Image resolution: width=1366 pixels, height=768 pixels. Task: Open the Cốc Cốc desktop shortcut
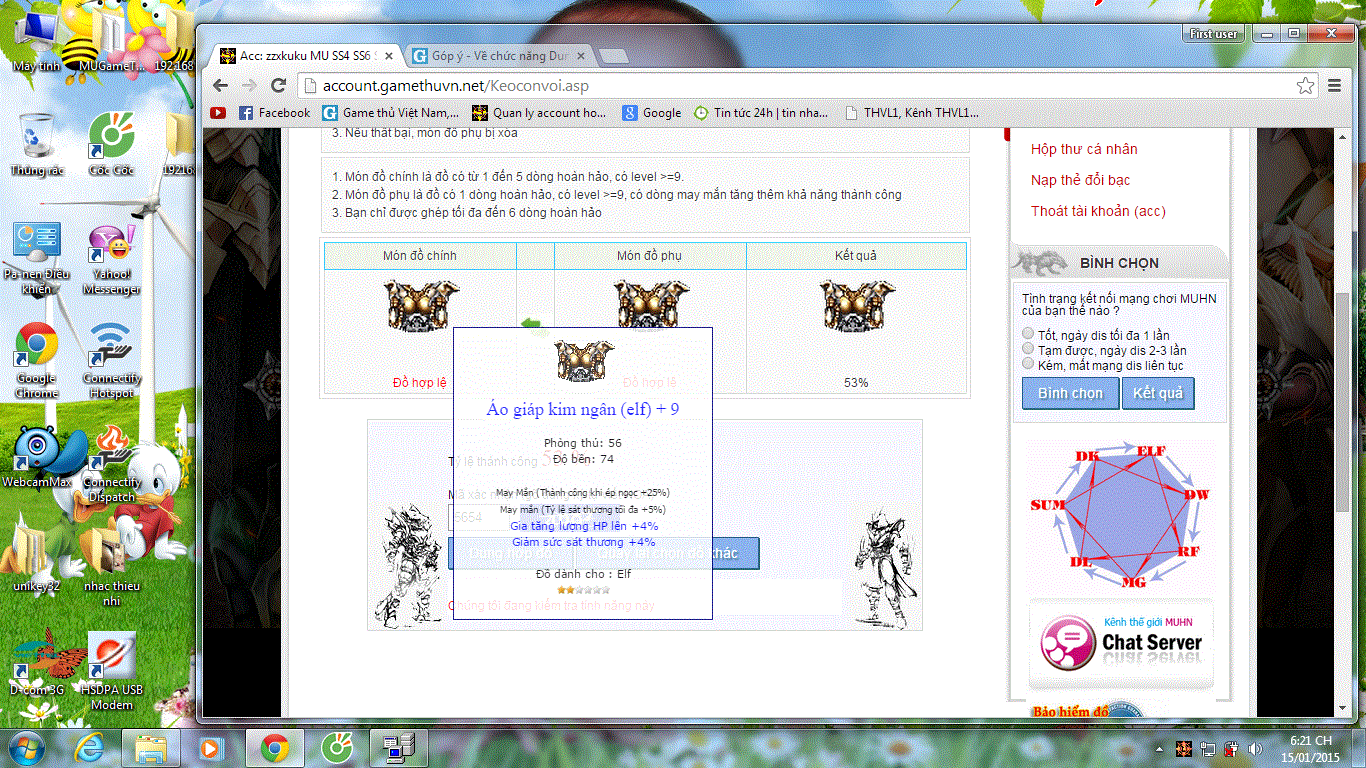coord(112,144)
